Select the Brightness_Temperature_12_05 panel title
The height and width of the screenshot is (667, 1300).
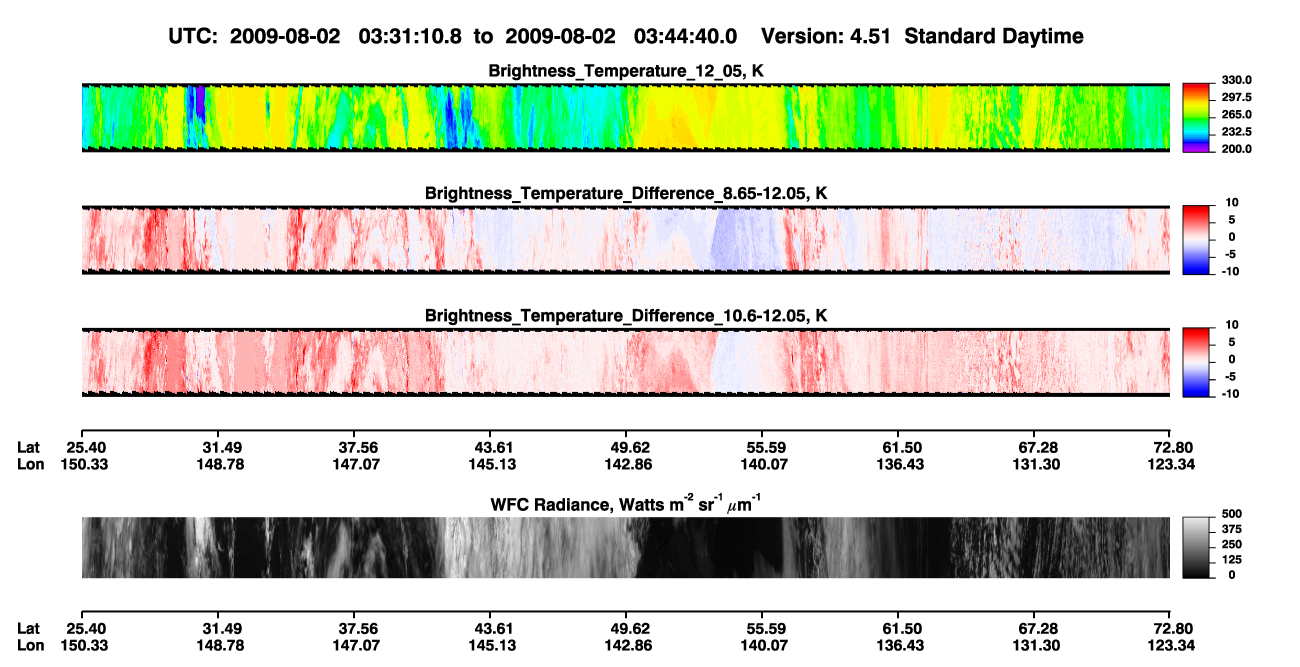point(626,71)
